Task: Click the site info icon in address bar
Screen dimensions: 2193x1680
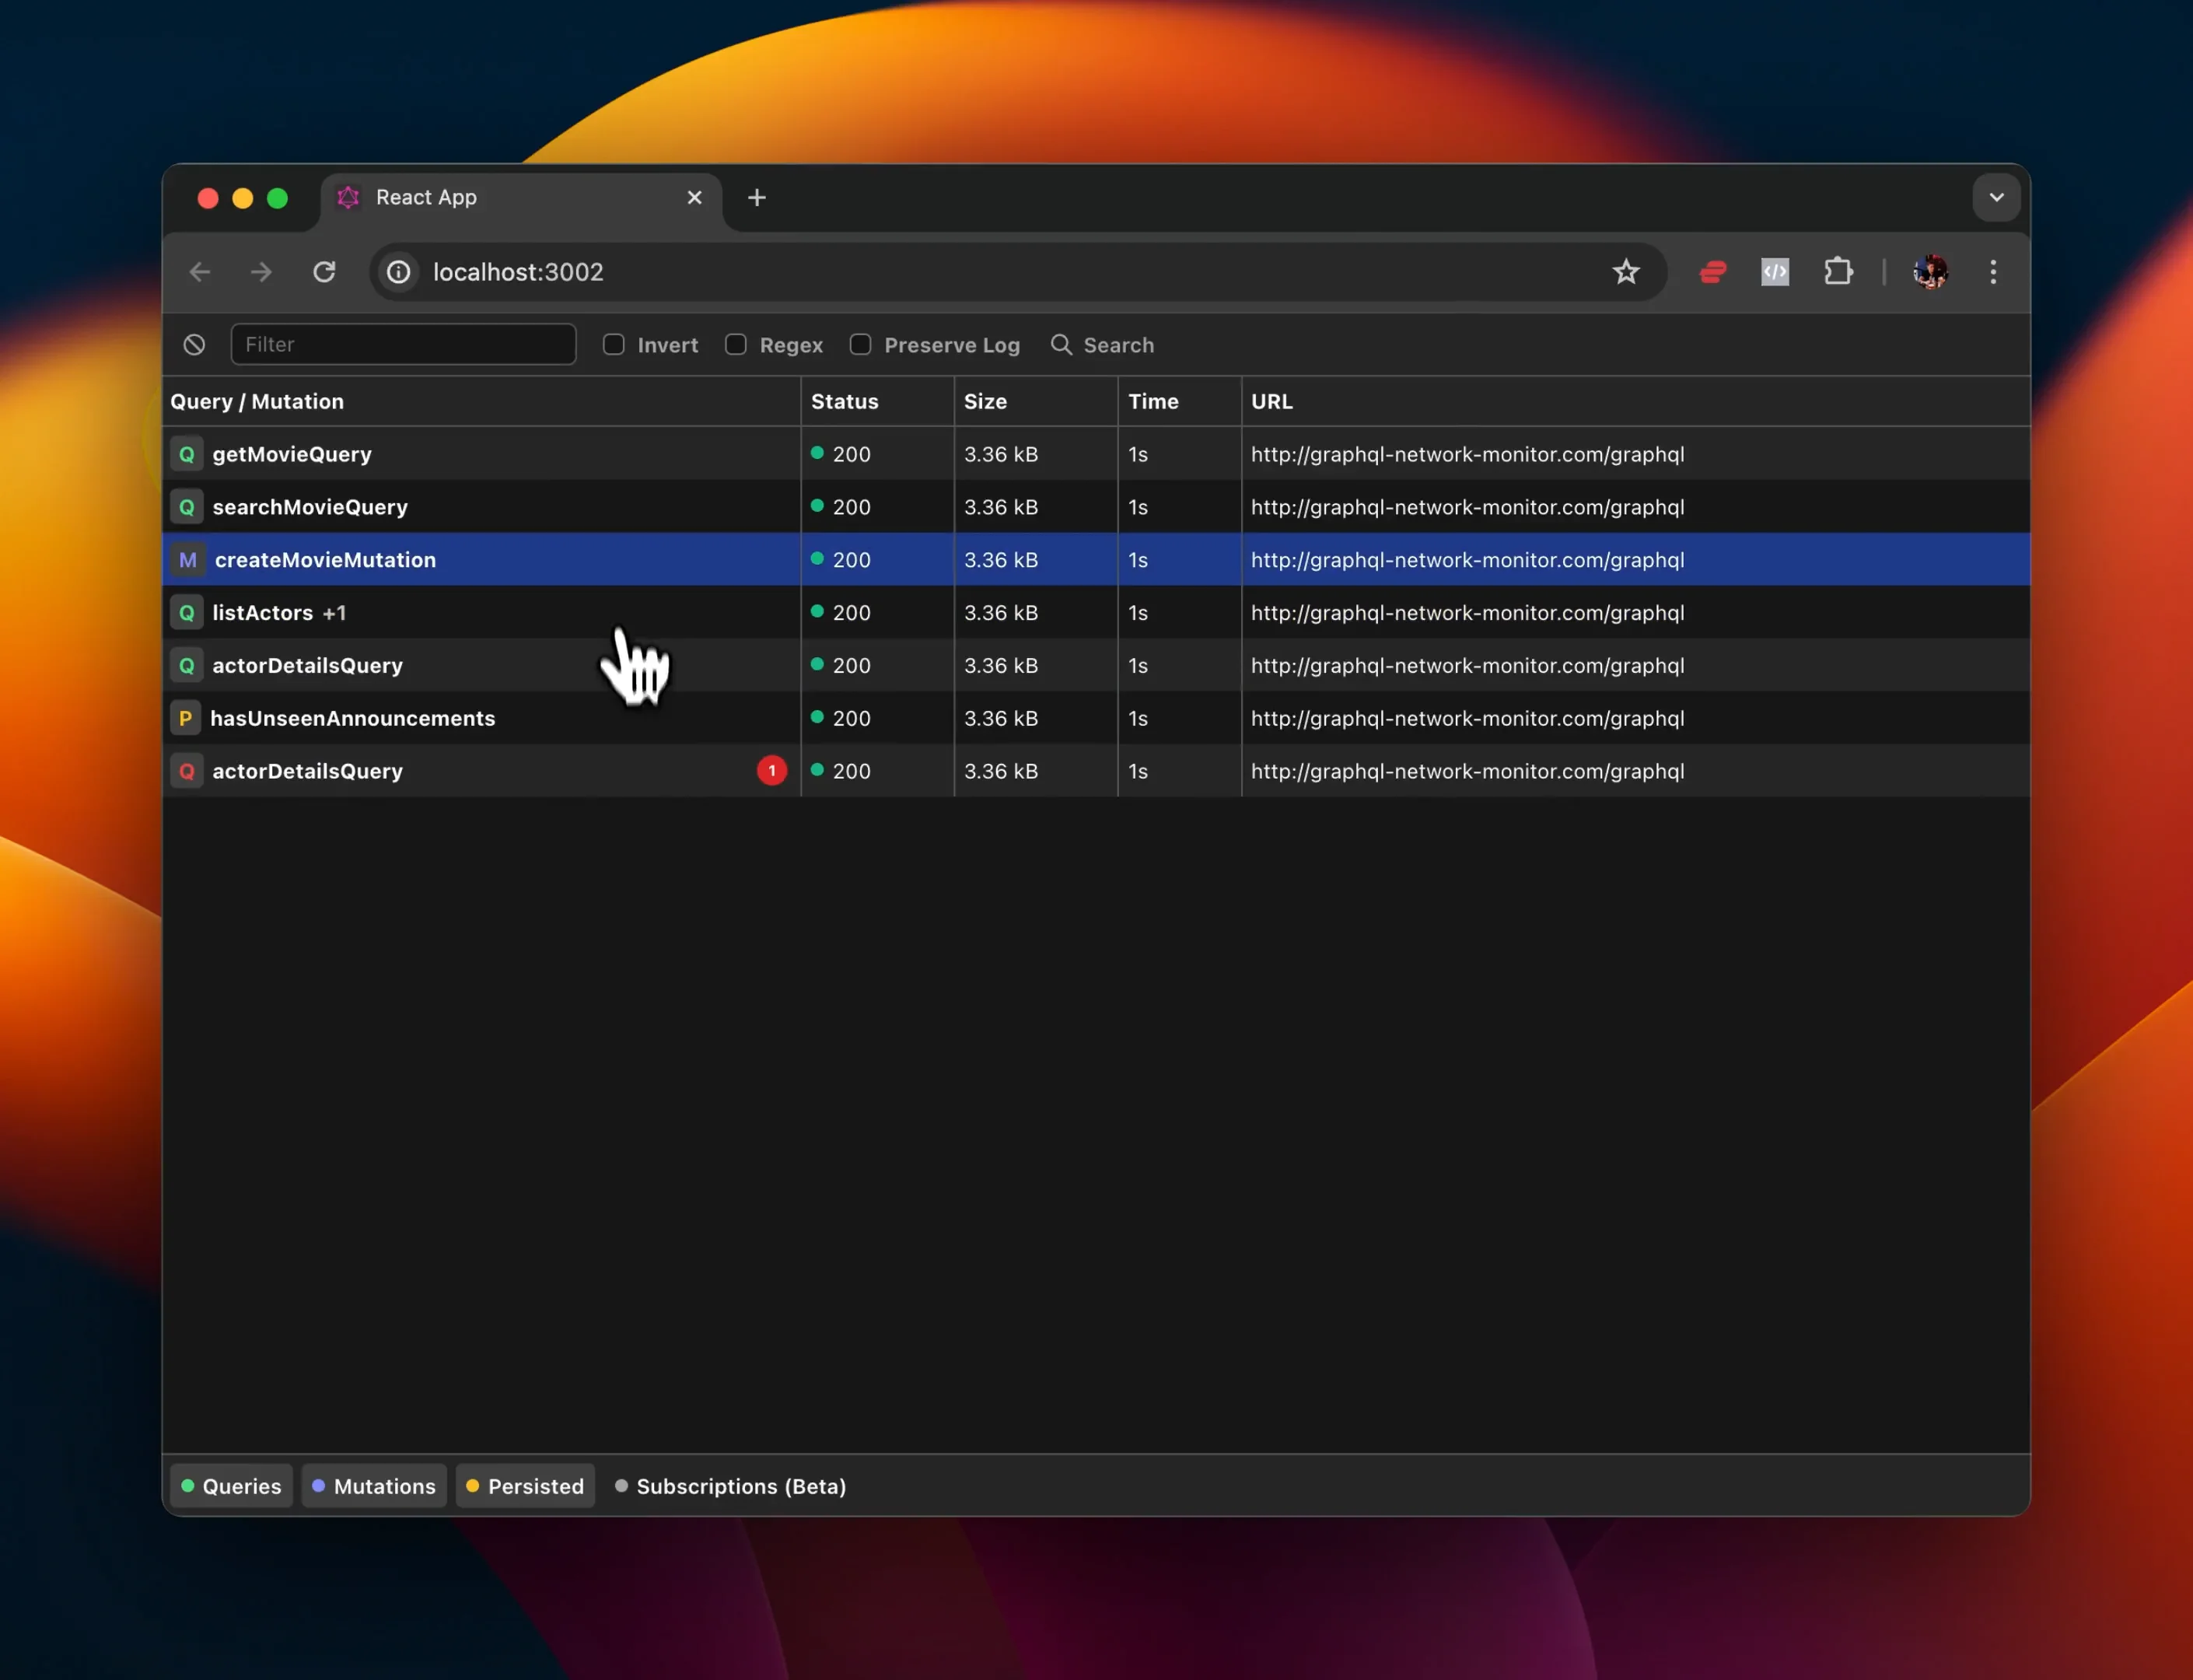Action: pyautogui.click(x=399, y=272)
